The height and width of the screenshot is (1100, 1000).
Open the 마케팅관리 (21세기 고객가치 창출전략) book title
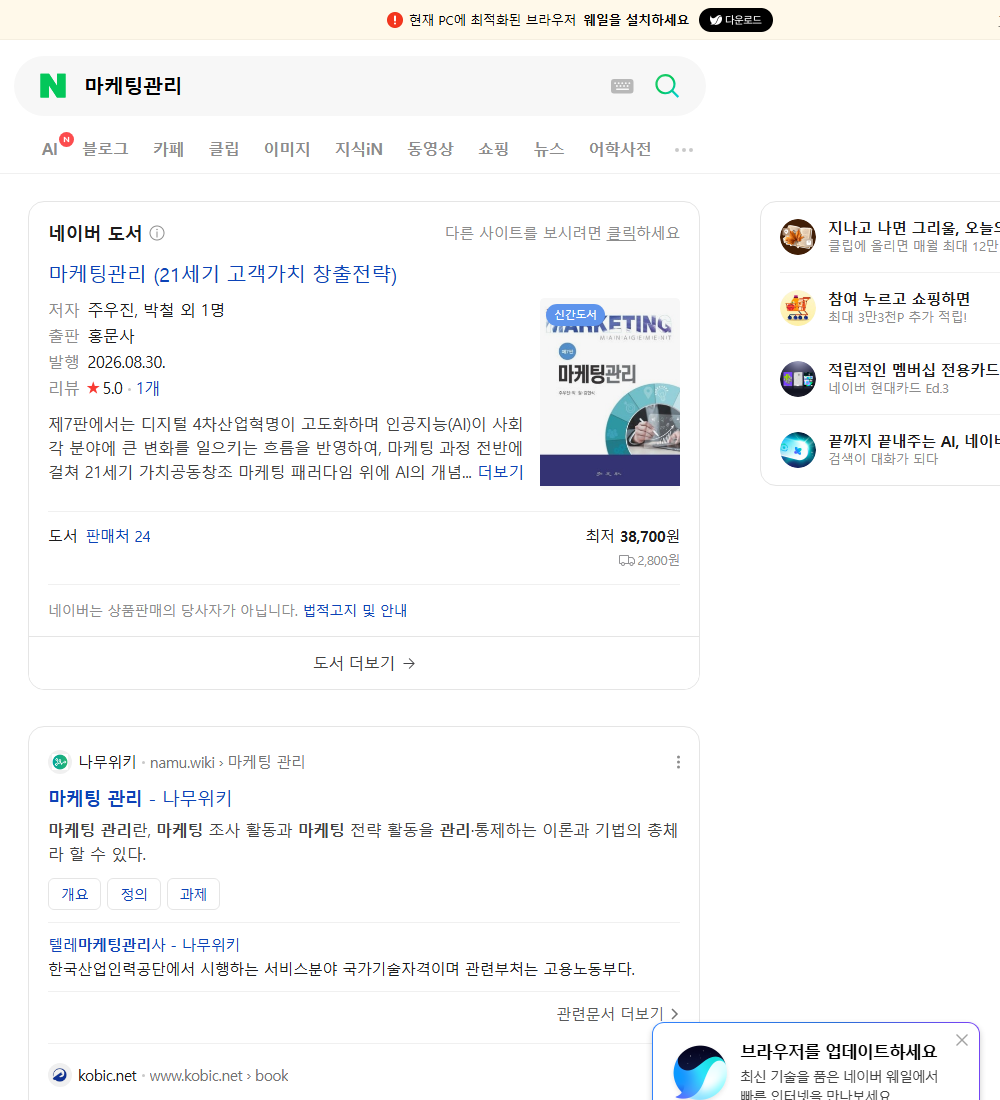(x=222, y=274)
